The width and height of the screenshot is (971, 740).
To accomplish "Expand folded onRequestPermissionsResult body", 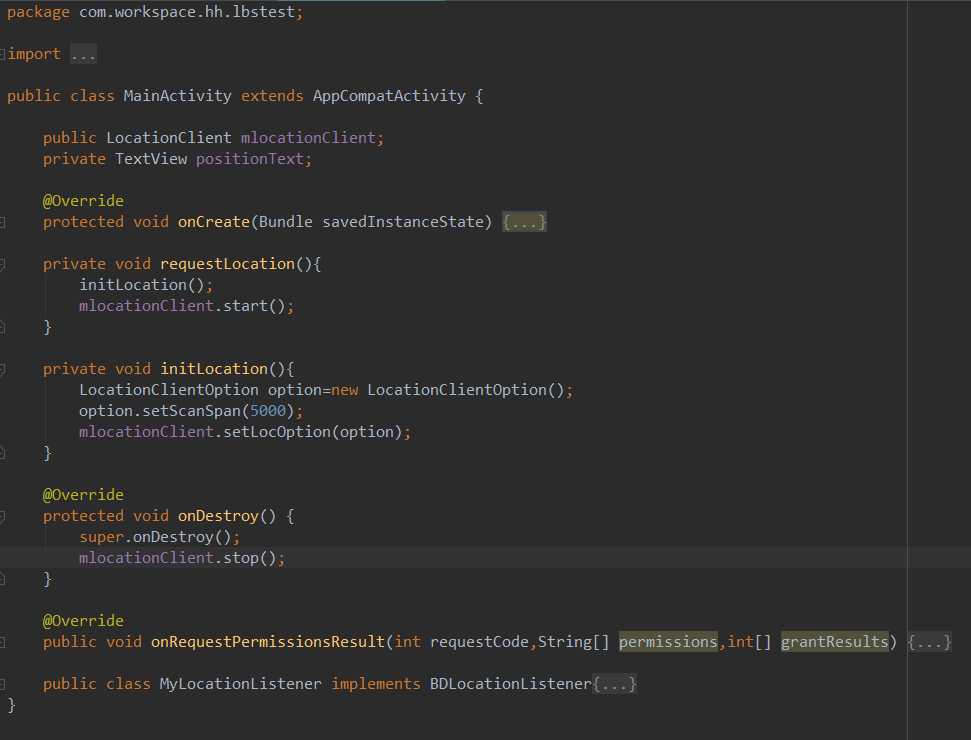I will 929,642.
